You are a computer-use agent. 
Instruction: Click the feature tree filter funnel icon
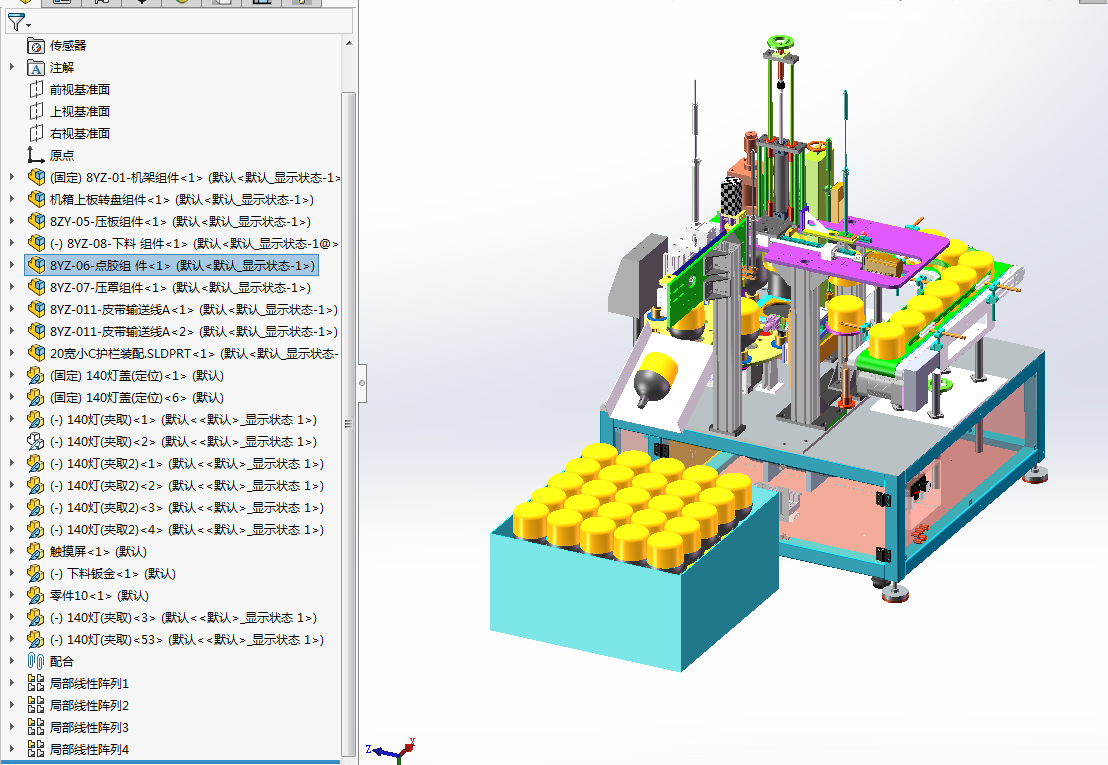(16, 23)
